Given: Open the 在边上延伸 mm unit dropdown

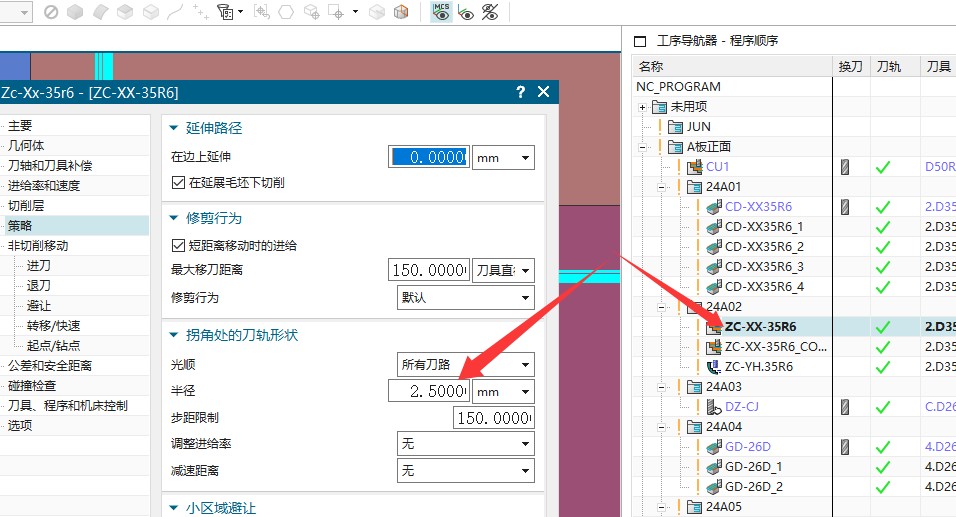Looking at the screenshot, I should [504, 157].
